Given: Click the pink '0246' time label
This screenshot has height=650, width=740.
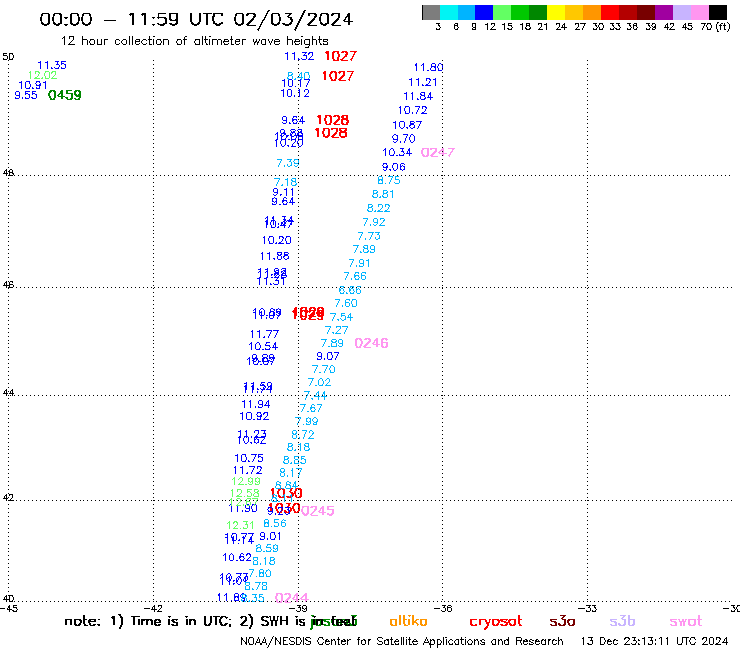Looking at the screenshot, I should [x=371, y=343].
